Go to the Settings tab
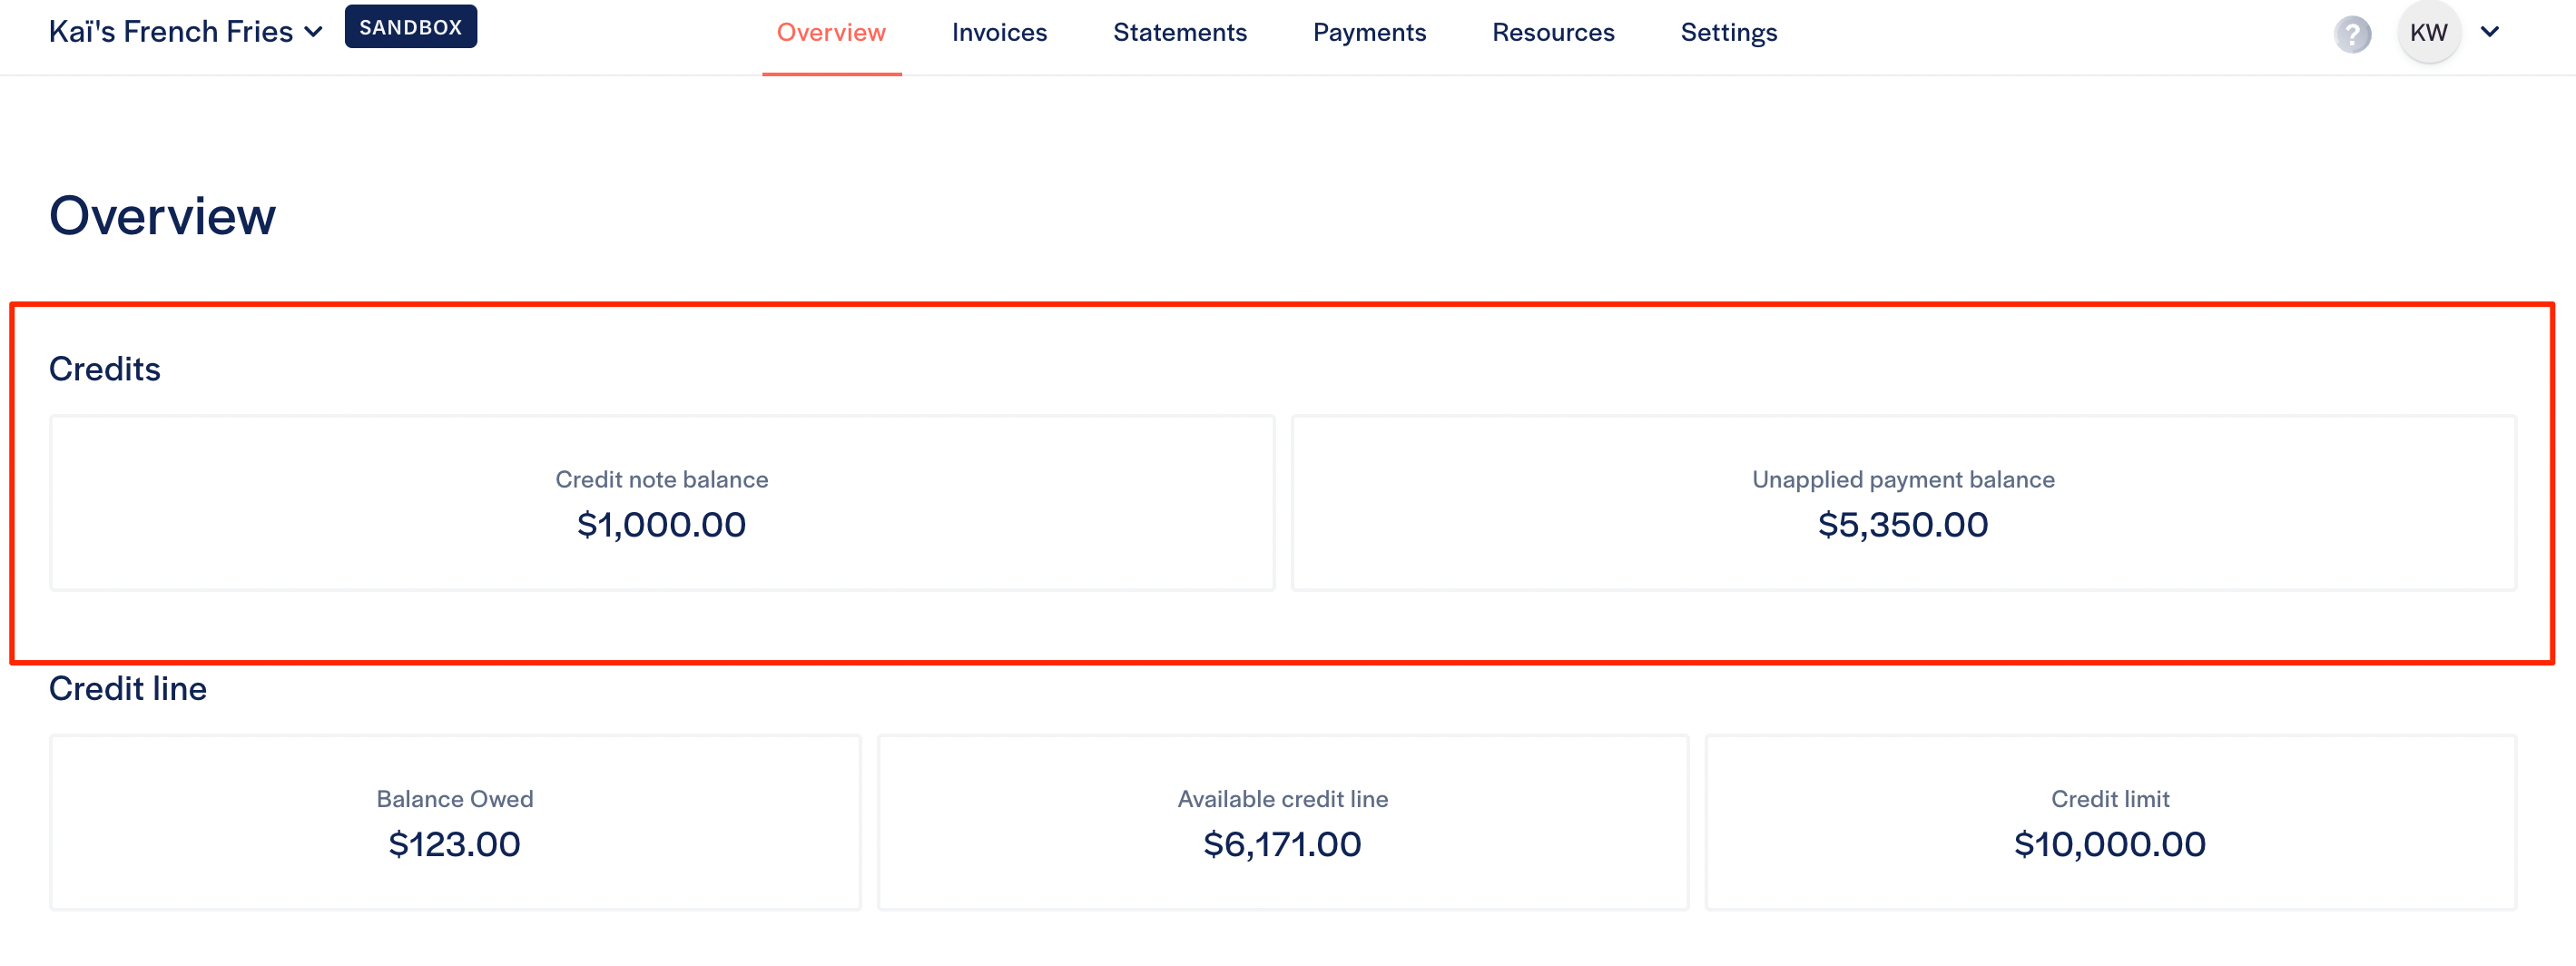 click(1728, 33)
